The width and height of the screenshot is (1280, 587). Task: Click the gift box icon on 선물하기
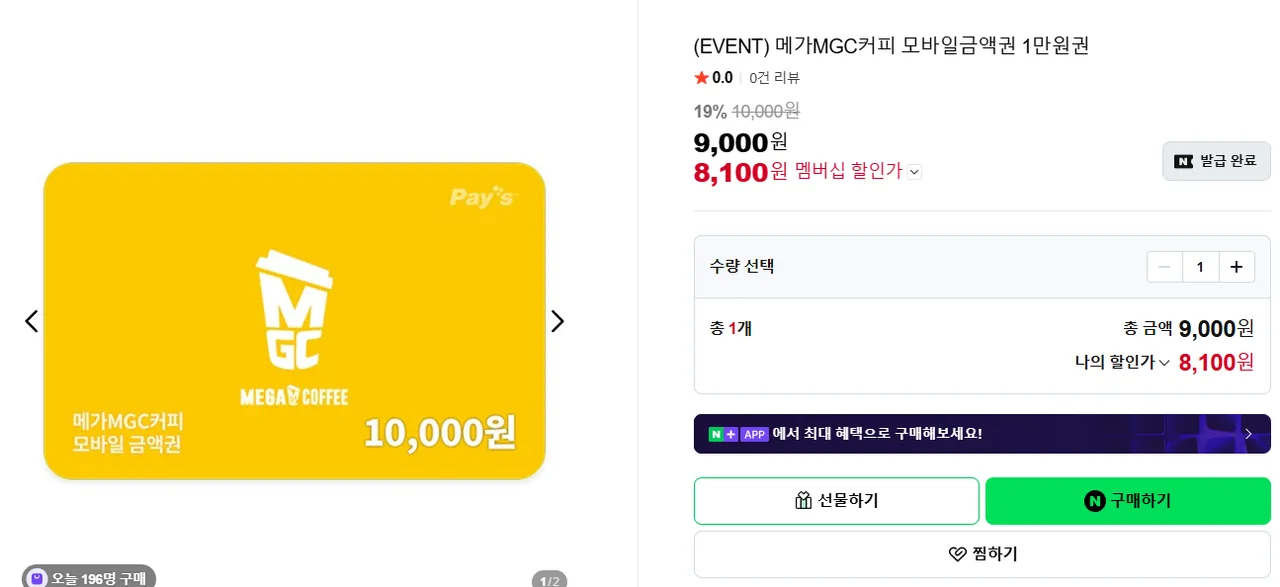pyautogui.click(x=803, y=501)
